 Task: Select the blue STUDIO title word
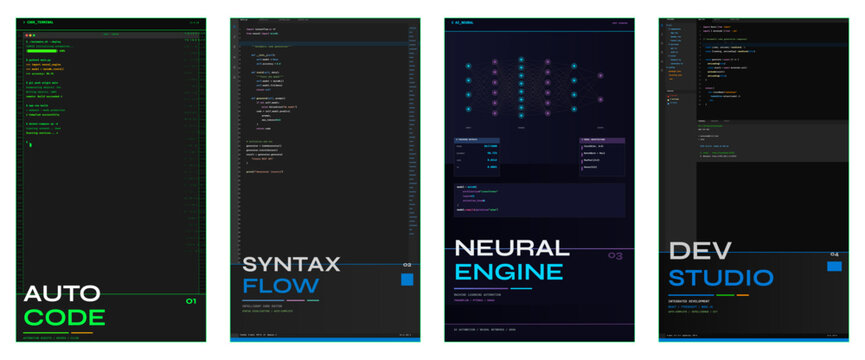tap(721, 278)
